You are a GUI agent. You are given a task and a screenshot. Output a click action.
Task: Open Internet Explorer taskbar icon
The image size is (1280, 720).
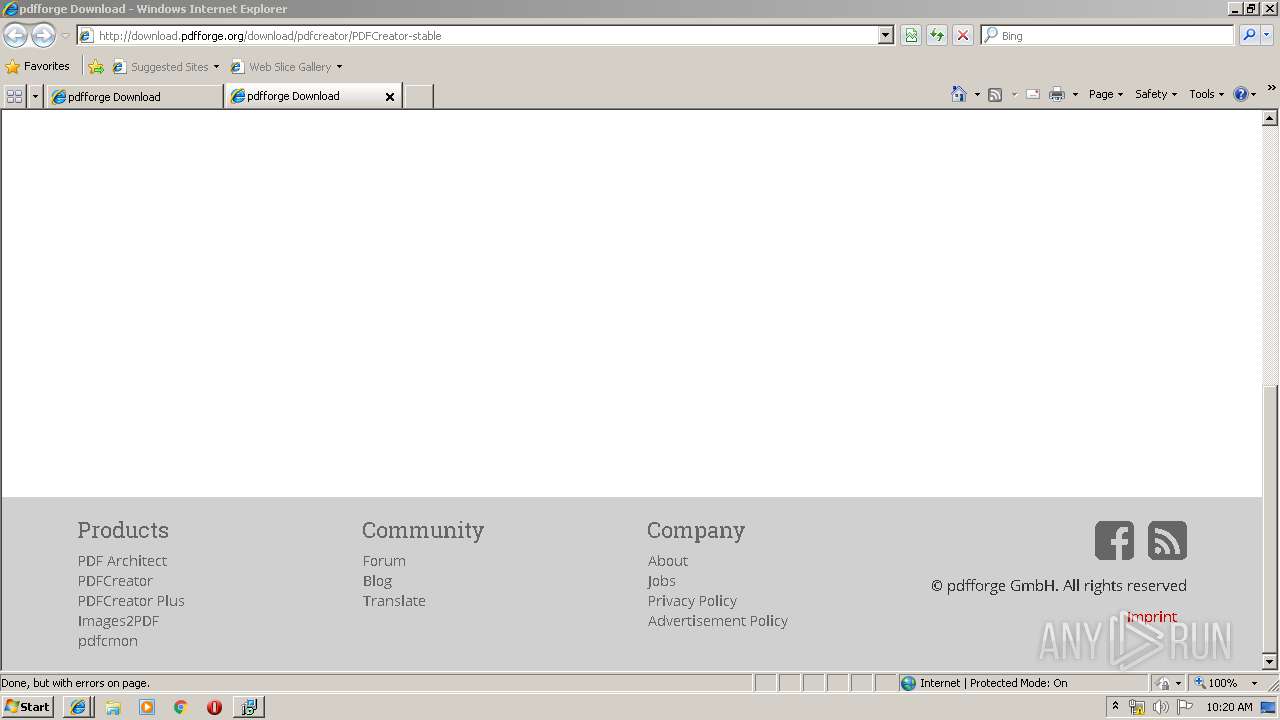click(x=78, y=707)
